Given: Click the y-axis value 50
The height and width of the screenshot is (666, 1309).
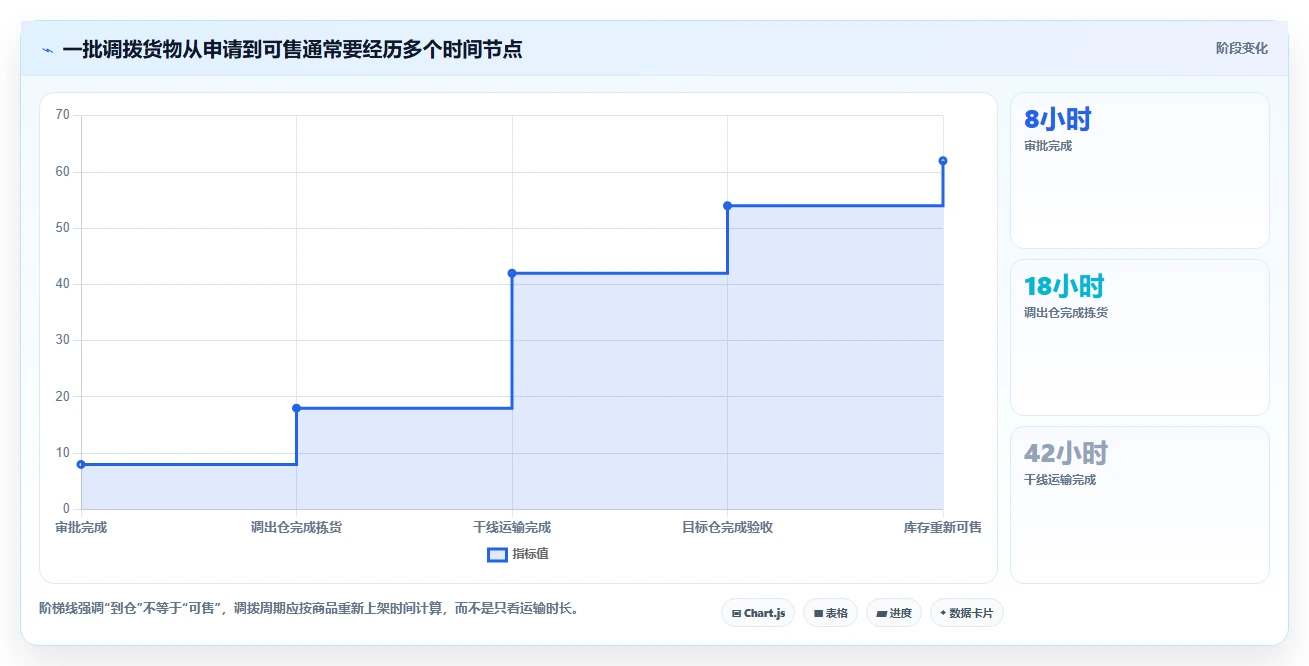Looking at the screenshot, I should [63, 228].
